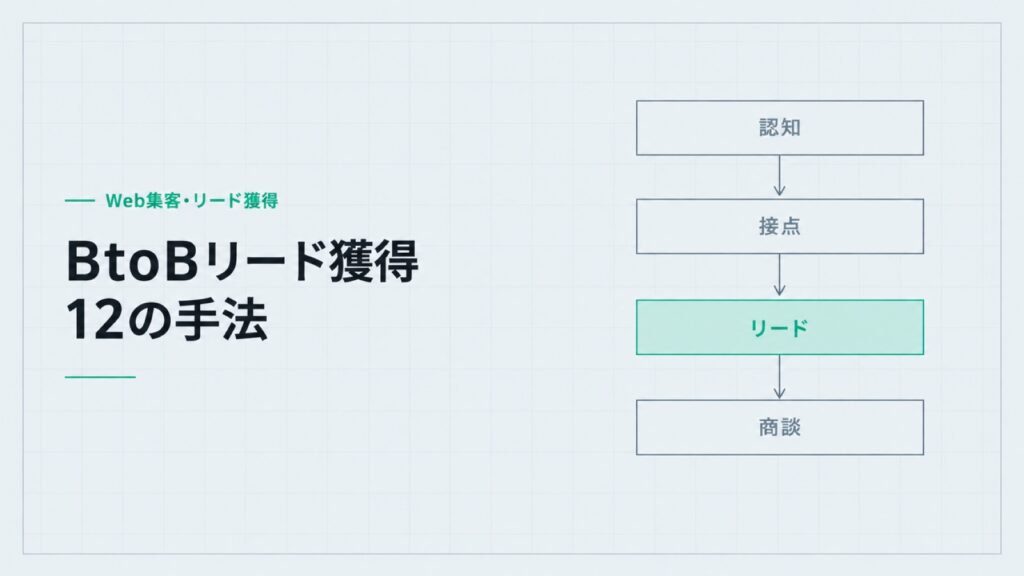This screenshot has height=576, width=1024.
Task: Click the 接点 label text
Action: 780,227
